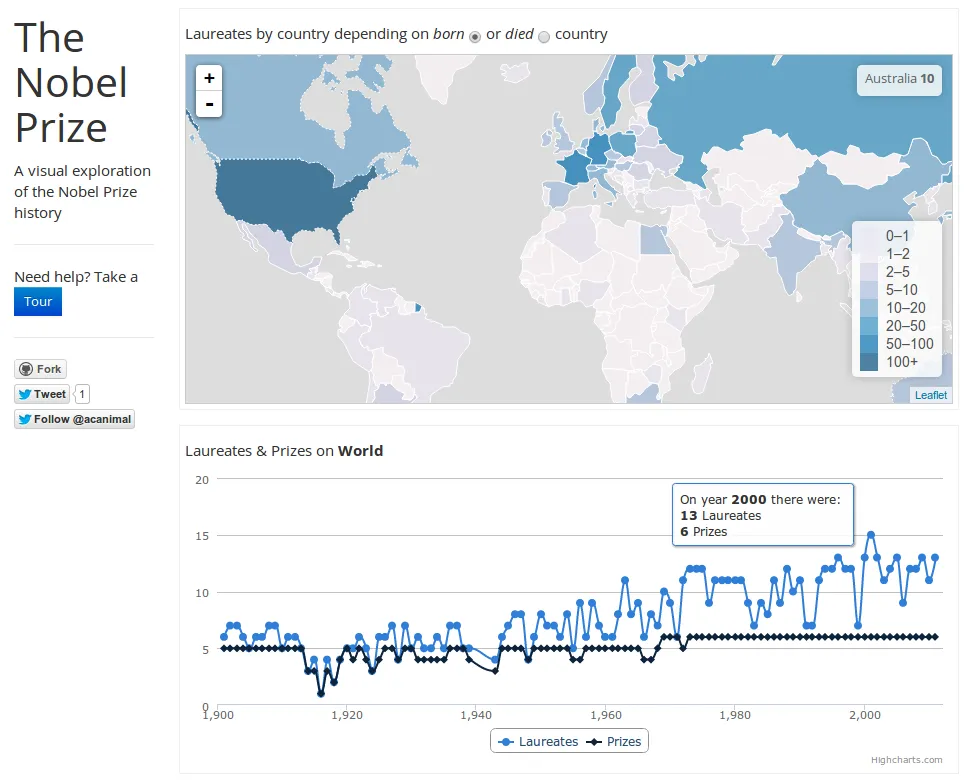
Task: Zoom in the map with plus button
Action: [x=209, y=78]
